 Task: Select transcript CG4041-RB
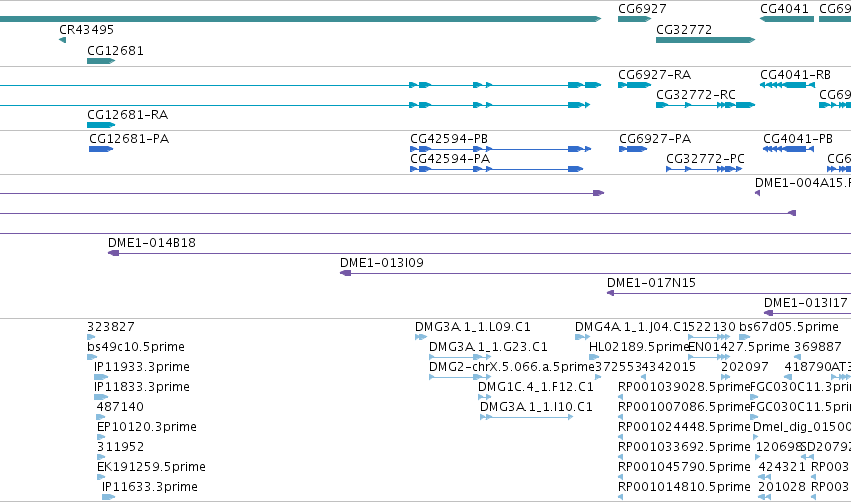[x=788, y=85]
